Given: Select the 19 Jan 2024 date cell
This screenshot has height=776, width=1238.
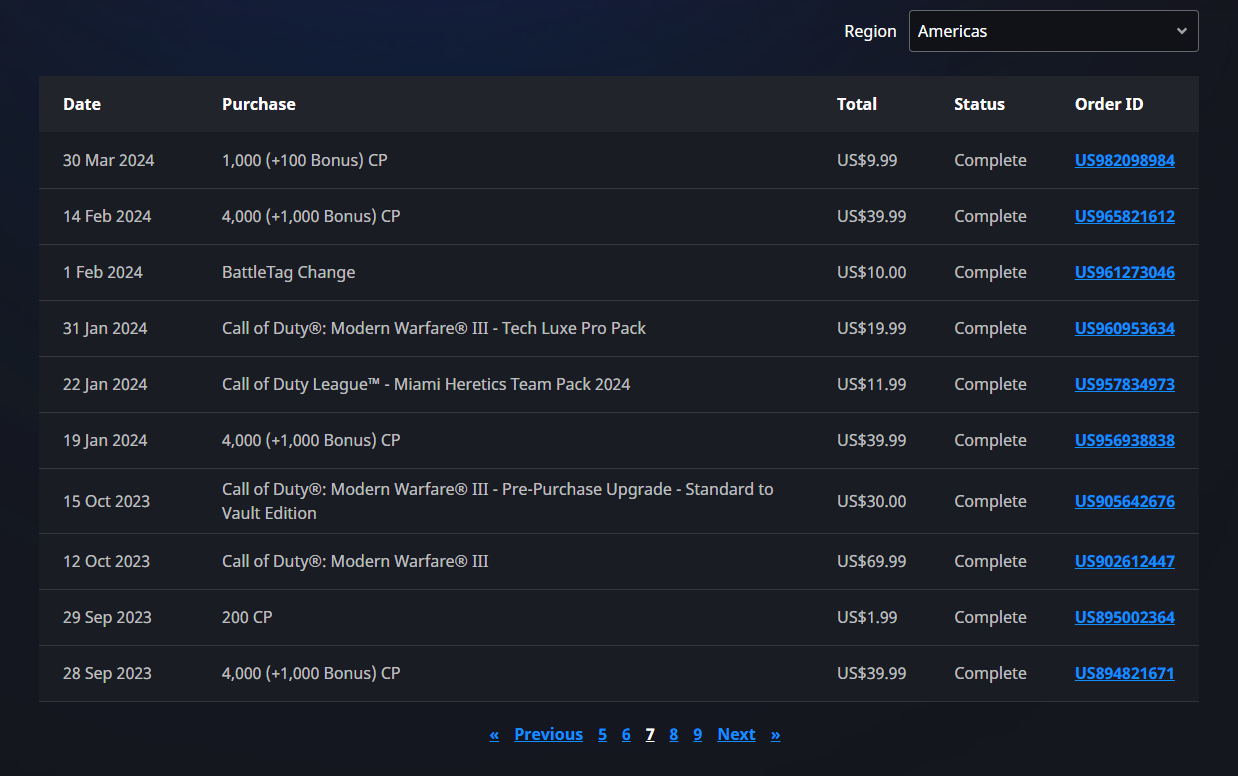Looking at the screenshot, I should [x=105, y=440].
